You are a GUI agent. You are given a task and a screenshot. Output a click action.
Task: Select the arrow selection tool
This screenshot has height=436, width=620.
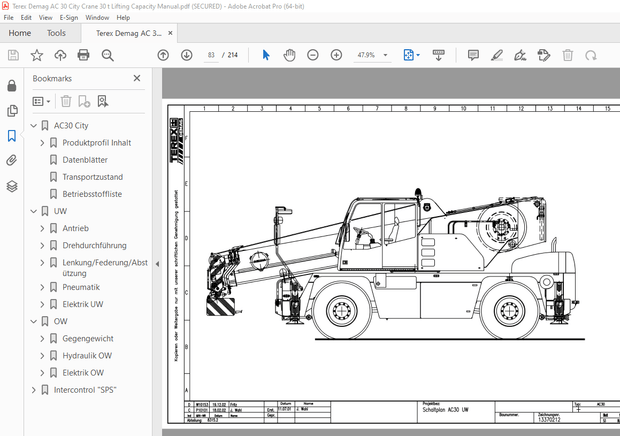266,55
